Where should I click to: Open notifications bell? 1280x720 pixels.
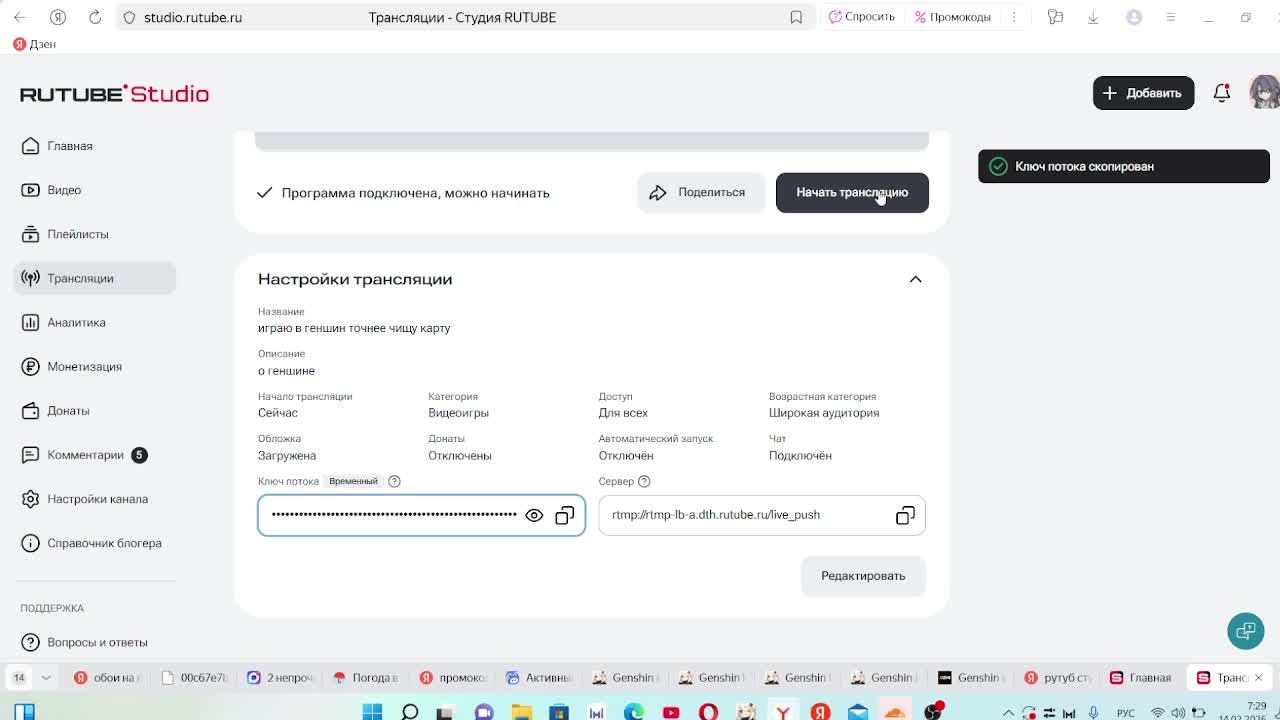(x=1222, y=93)
